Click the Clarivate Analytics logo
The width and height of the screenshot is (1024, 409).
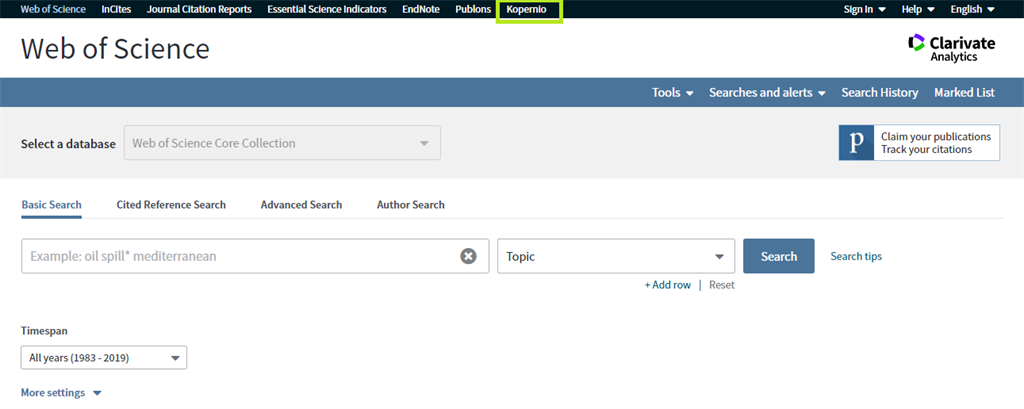pyautogui.click(x=952, y=48)
